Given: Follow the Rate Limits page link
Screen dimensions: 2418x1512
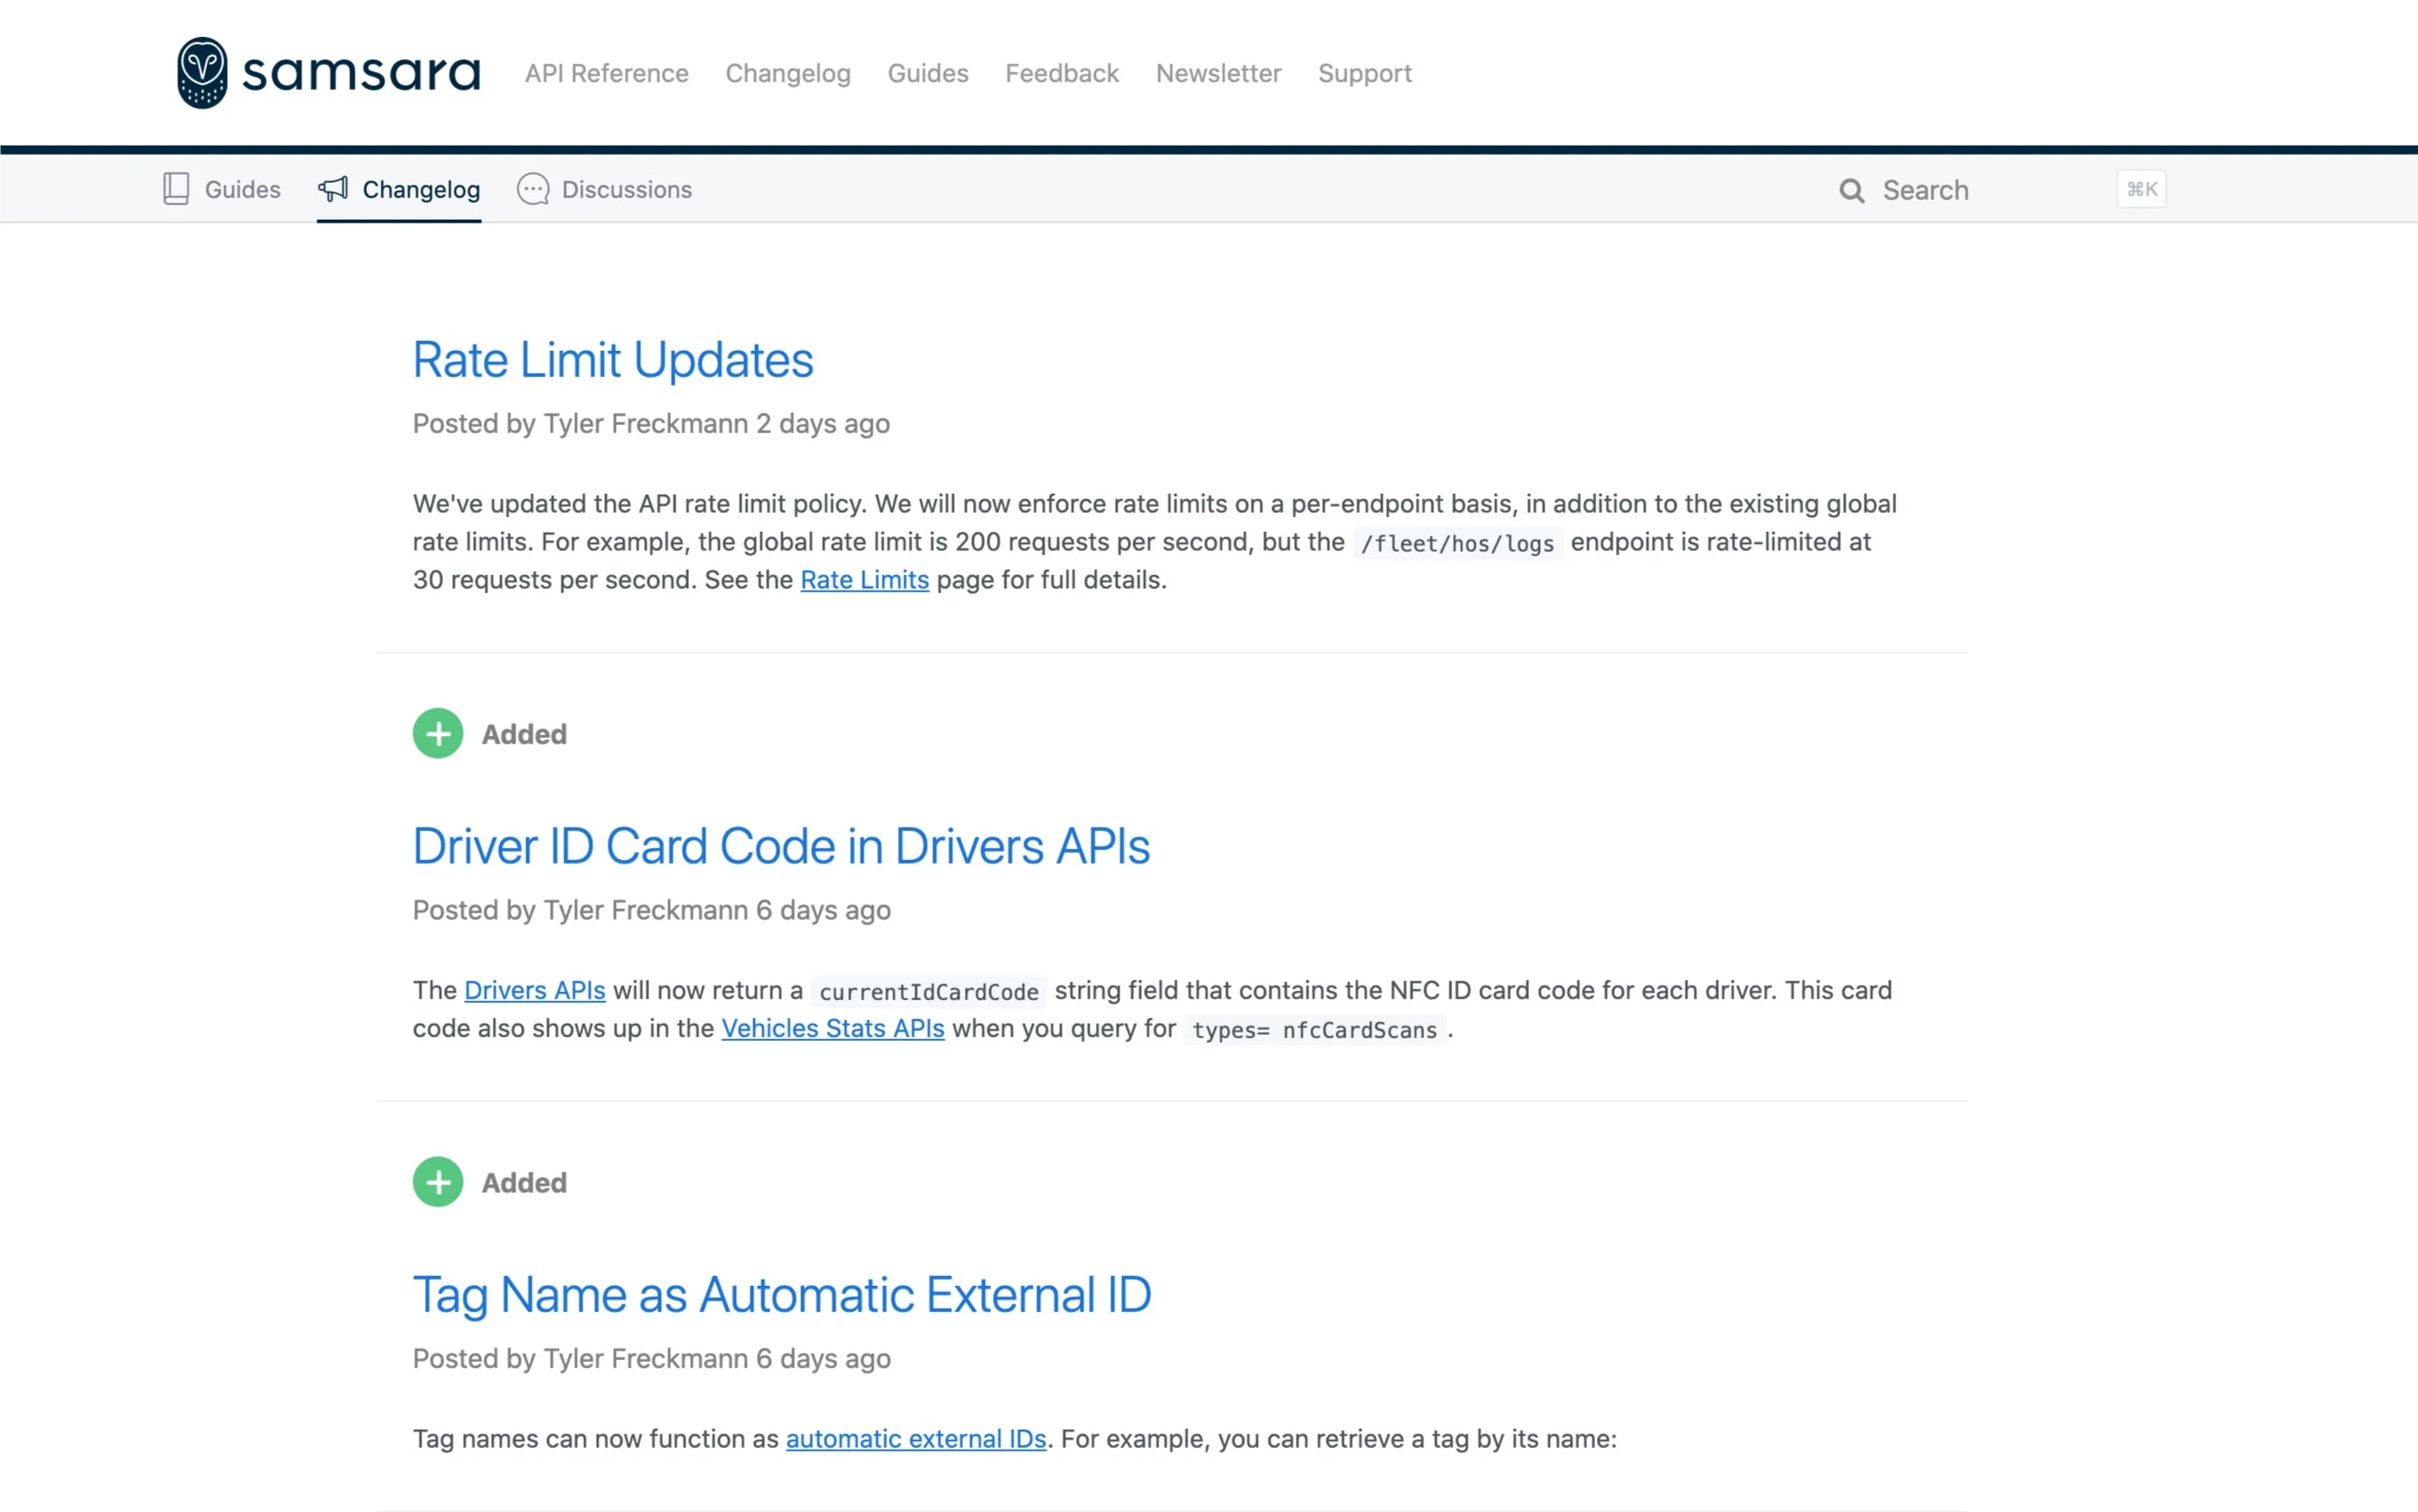Looking at the screenshot, I should 864,580.
